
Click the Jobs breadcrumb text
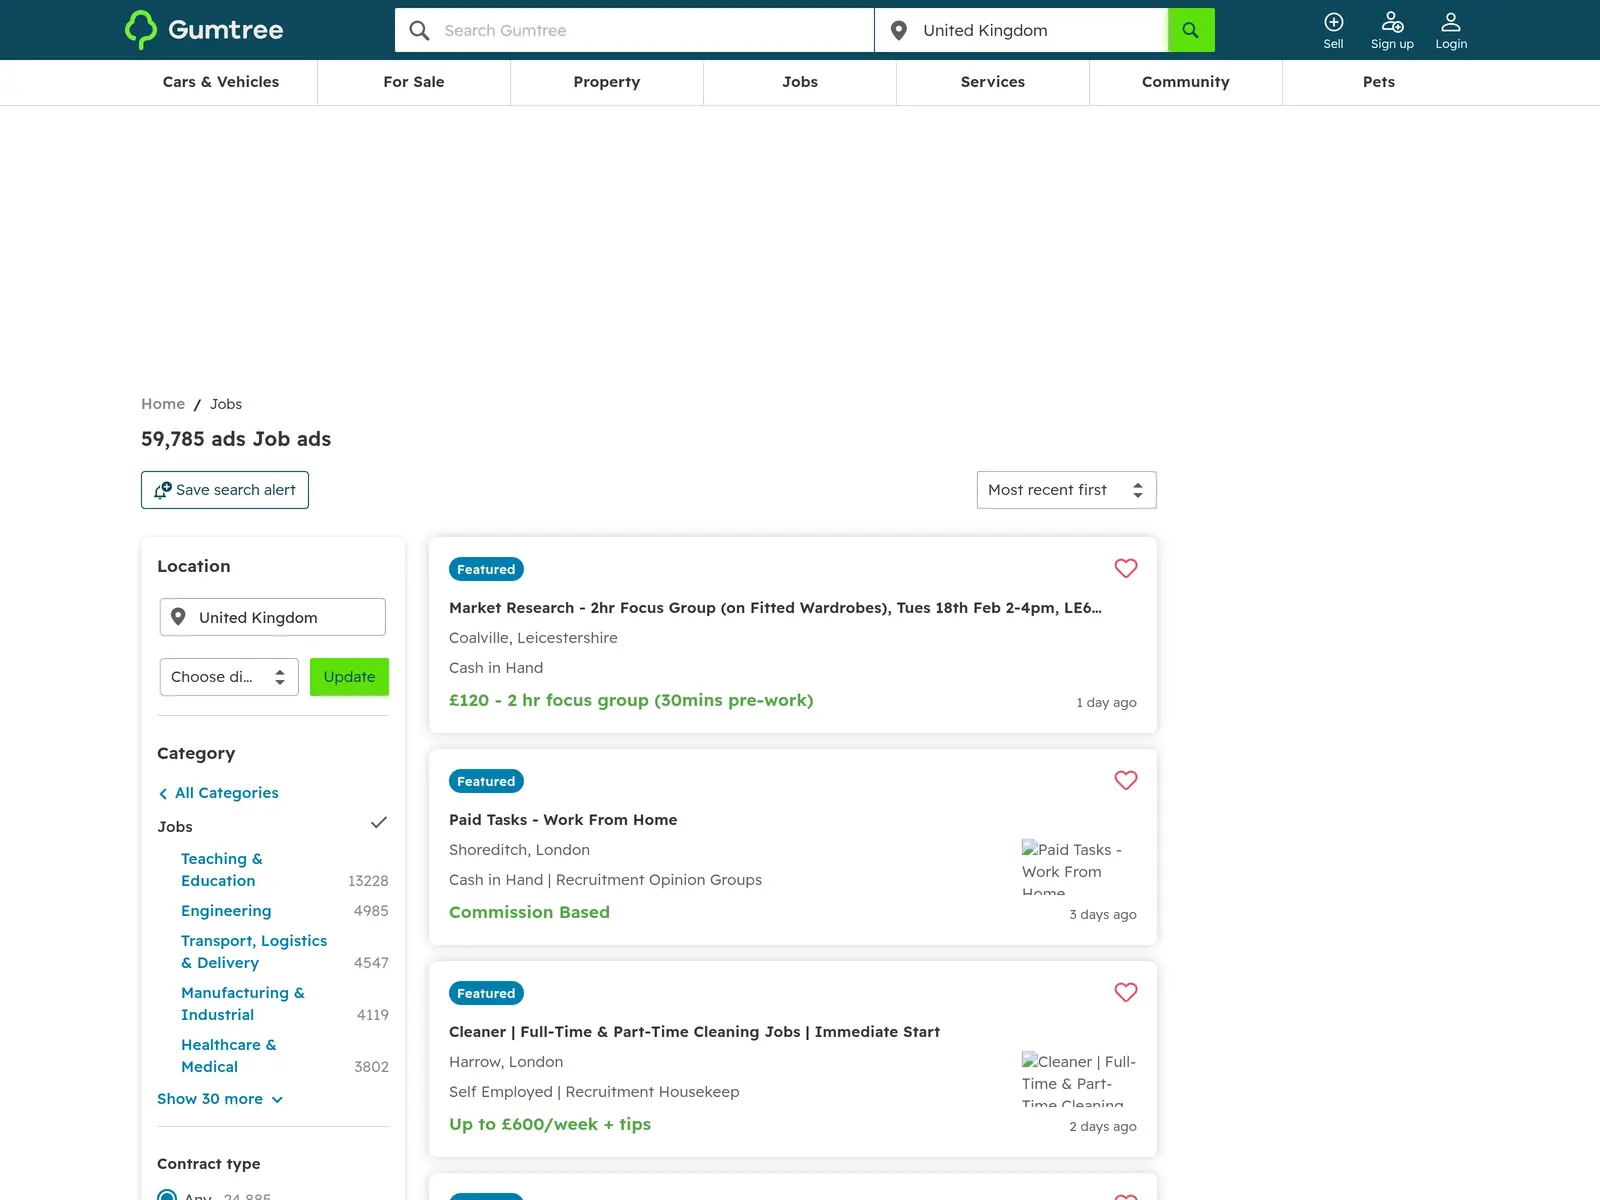[226, 404]
